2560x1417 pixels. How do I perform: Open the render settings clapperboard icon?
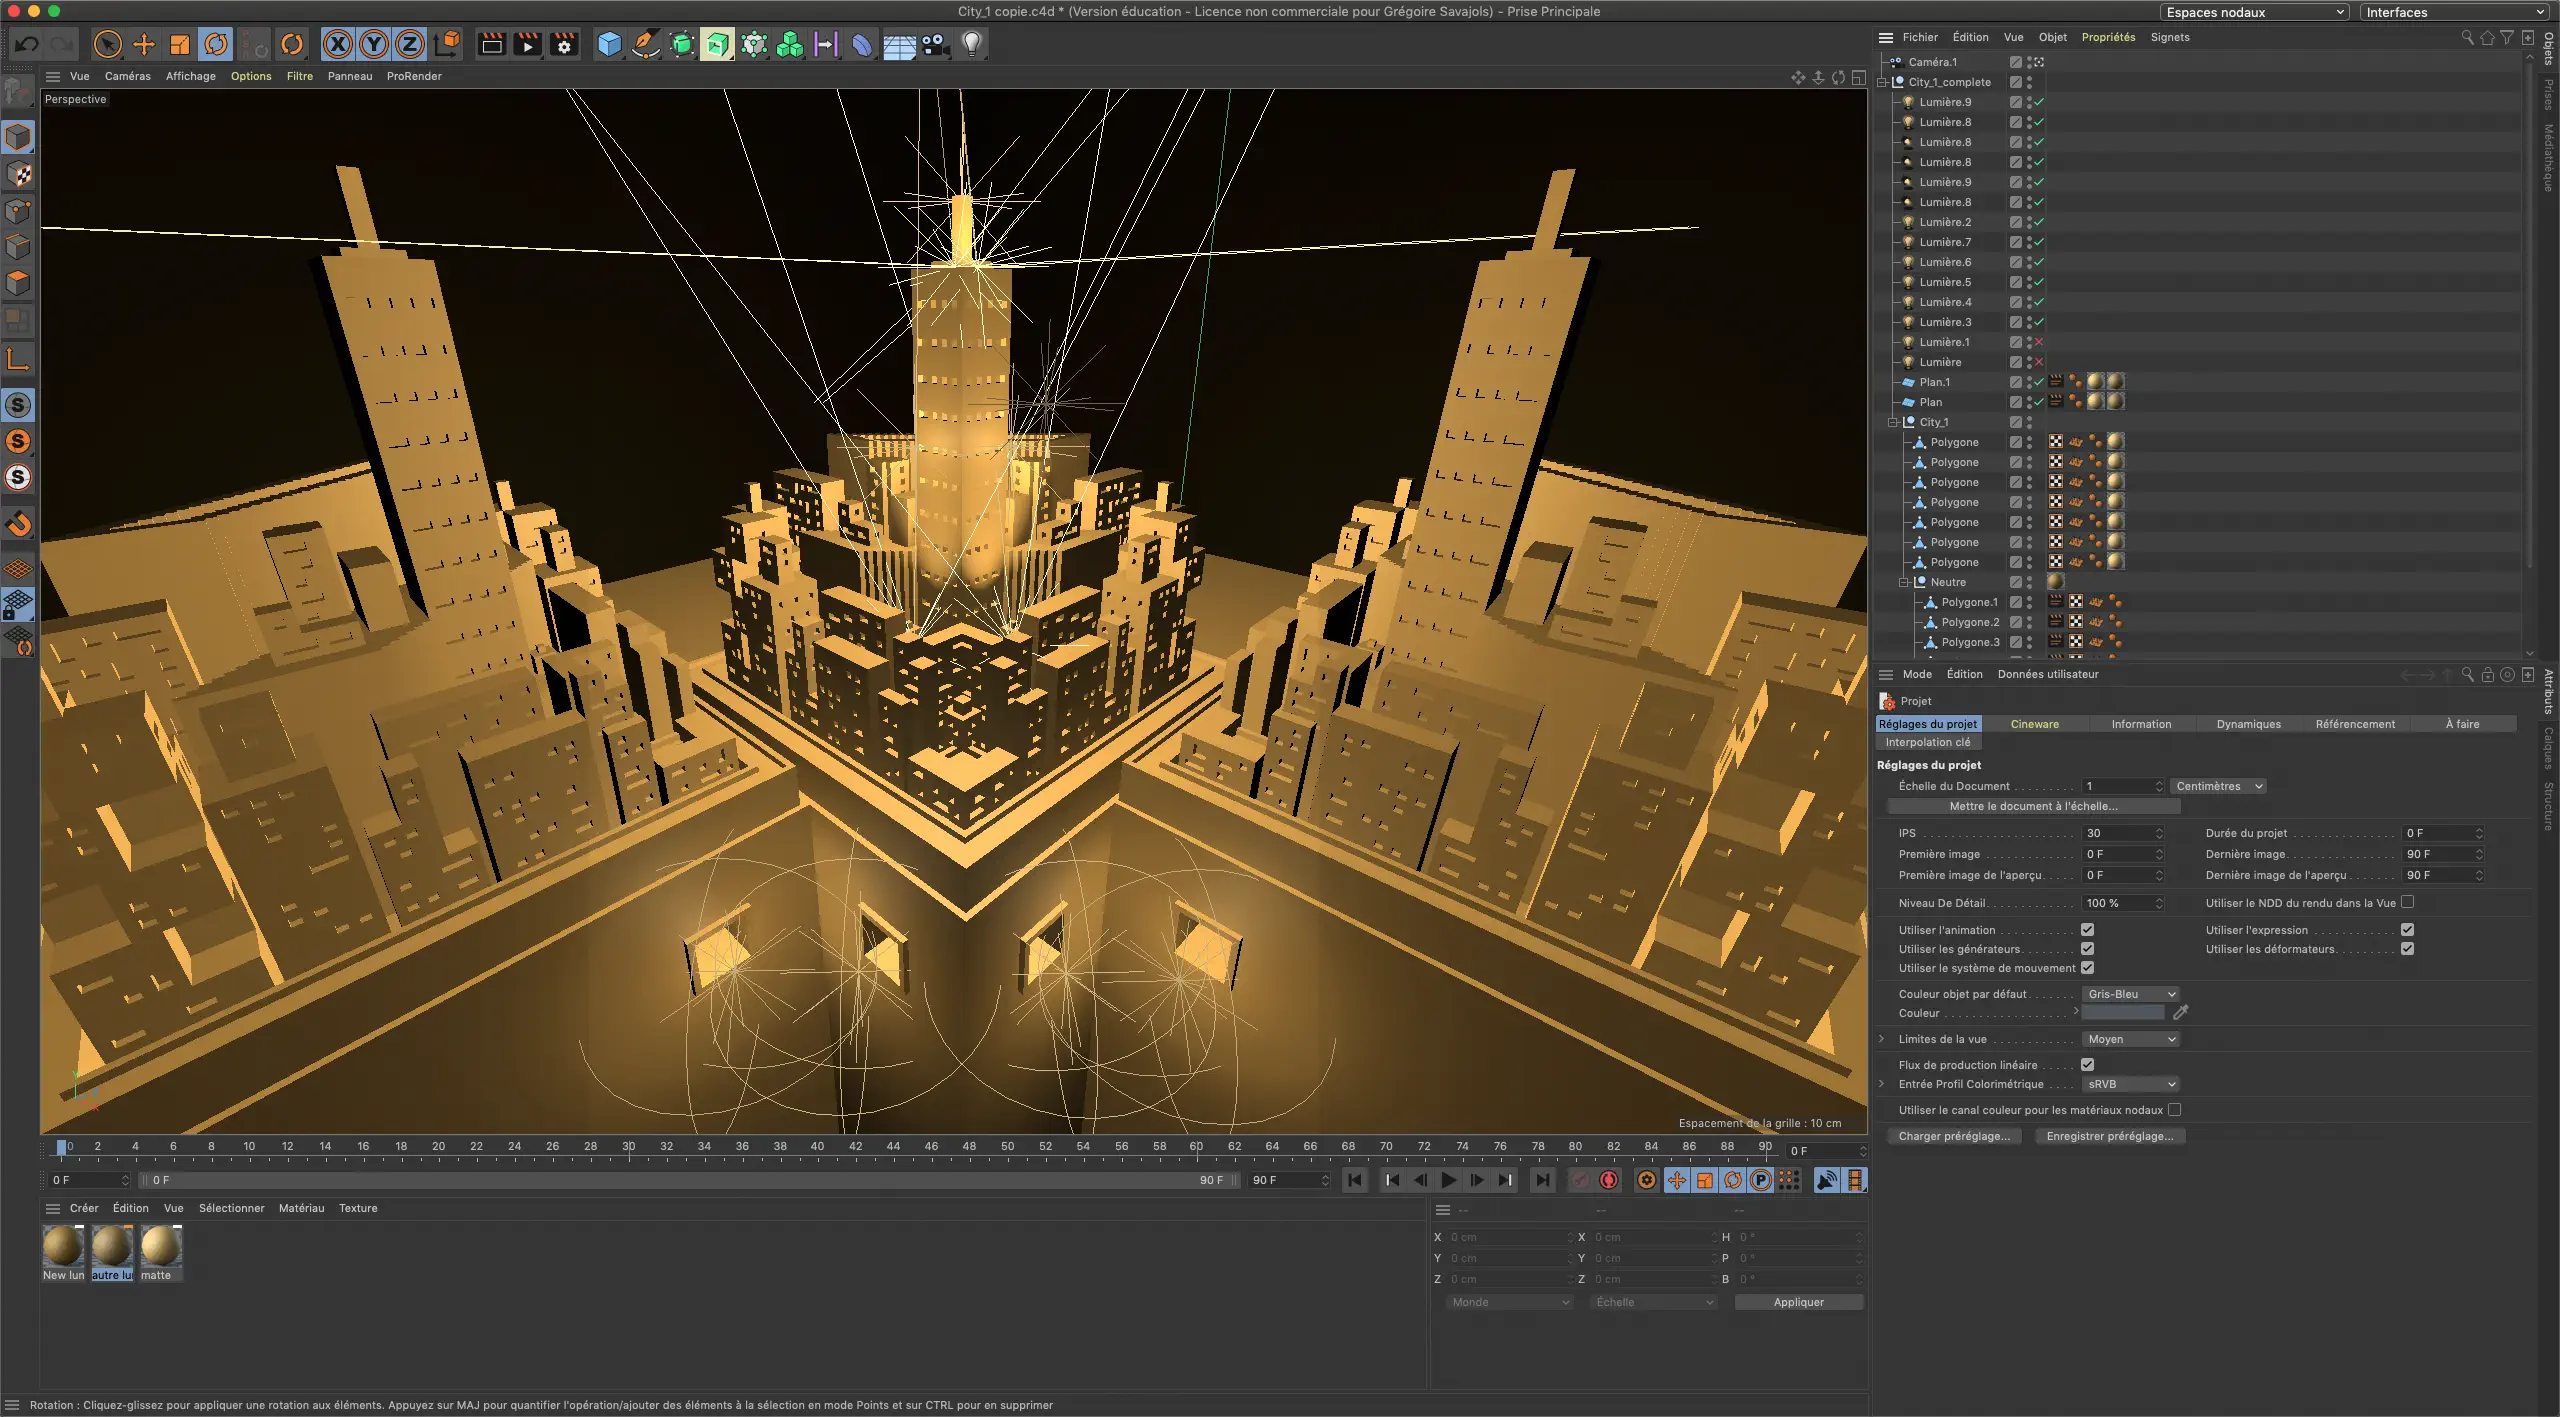pos(564,44)
